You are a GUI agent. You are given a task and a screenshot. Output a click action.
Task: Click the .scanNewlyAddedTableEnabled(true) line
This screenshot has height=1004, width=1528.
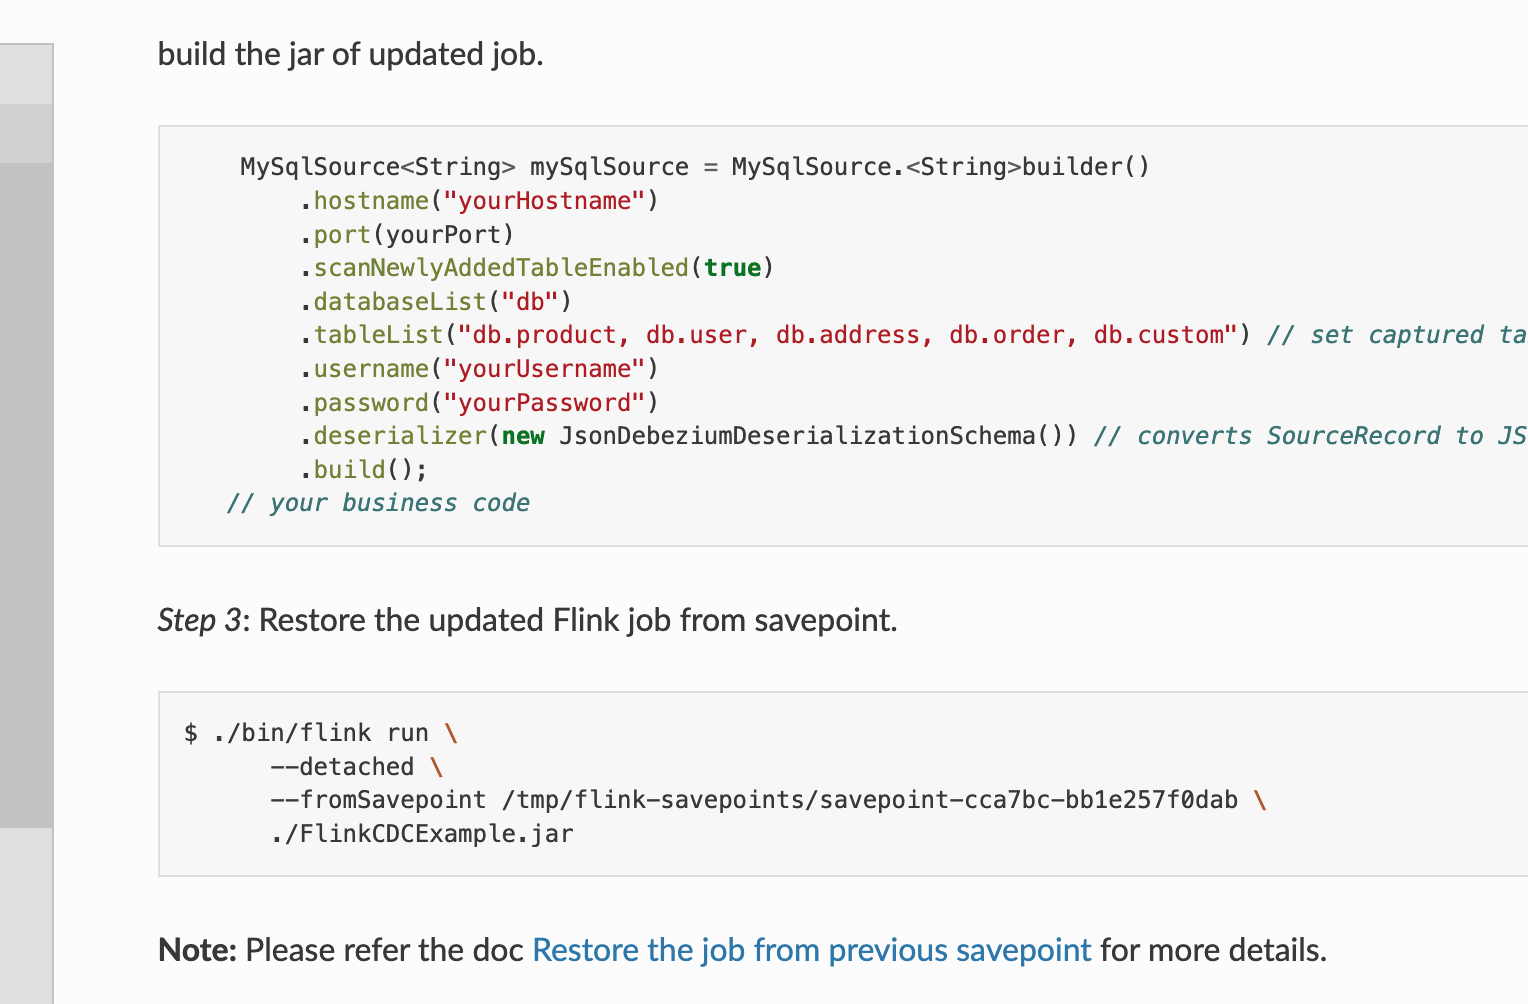point(536,268)
